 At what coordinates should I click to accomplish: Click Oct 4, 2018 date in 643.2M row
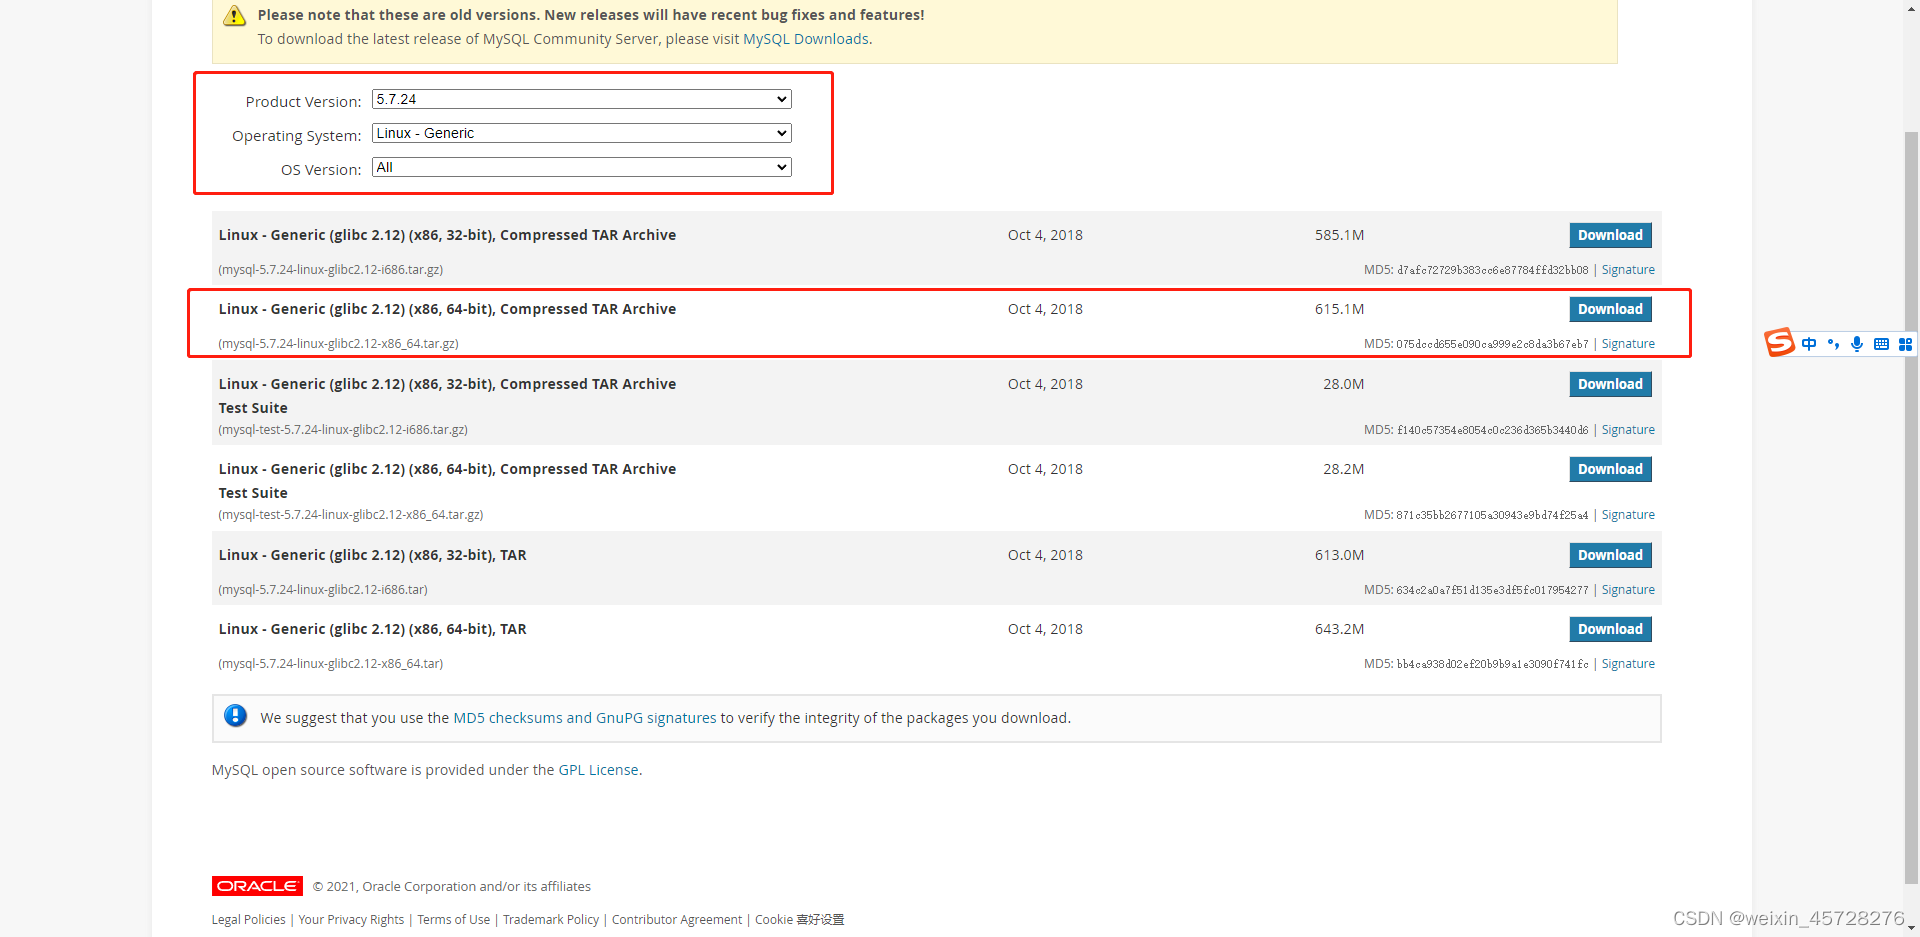point(1045,629)
